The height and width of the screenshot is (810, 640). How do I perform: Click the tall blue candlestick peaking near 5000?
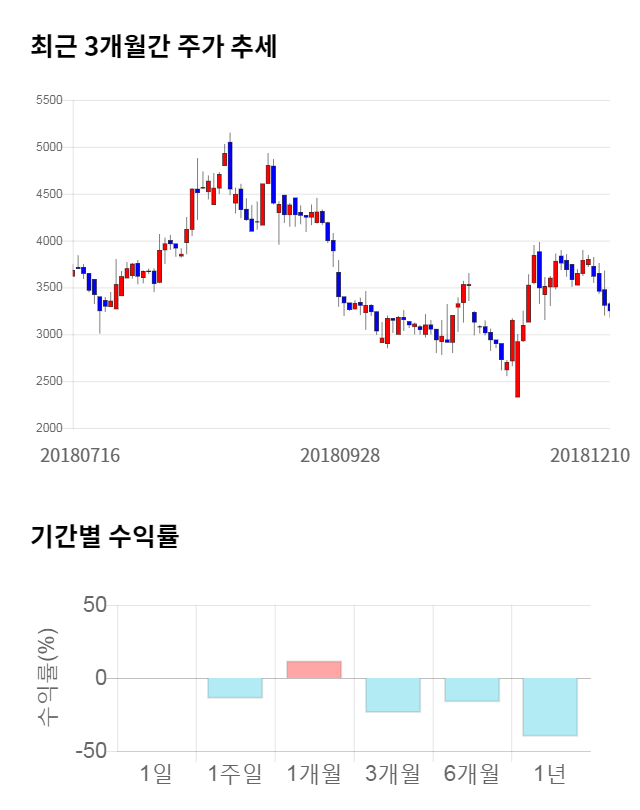click(x=230, y=165)
